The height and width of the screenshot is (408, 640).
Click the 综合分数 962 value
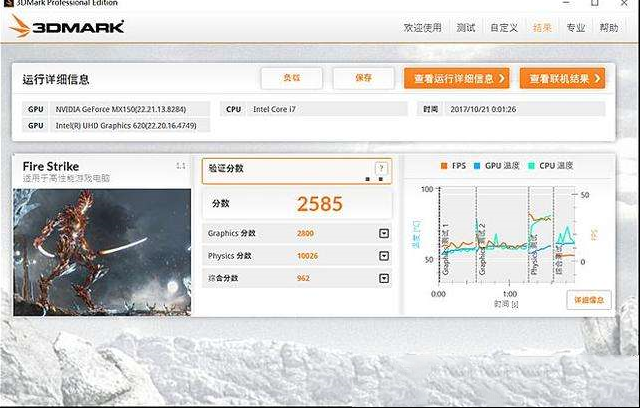(x=303, y=278)
